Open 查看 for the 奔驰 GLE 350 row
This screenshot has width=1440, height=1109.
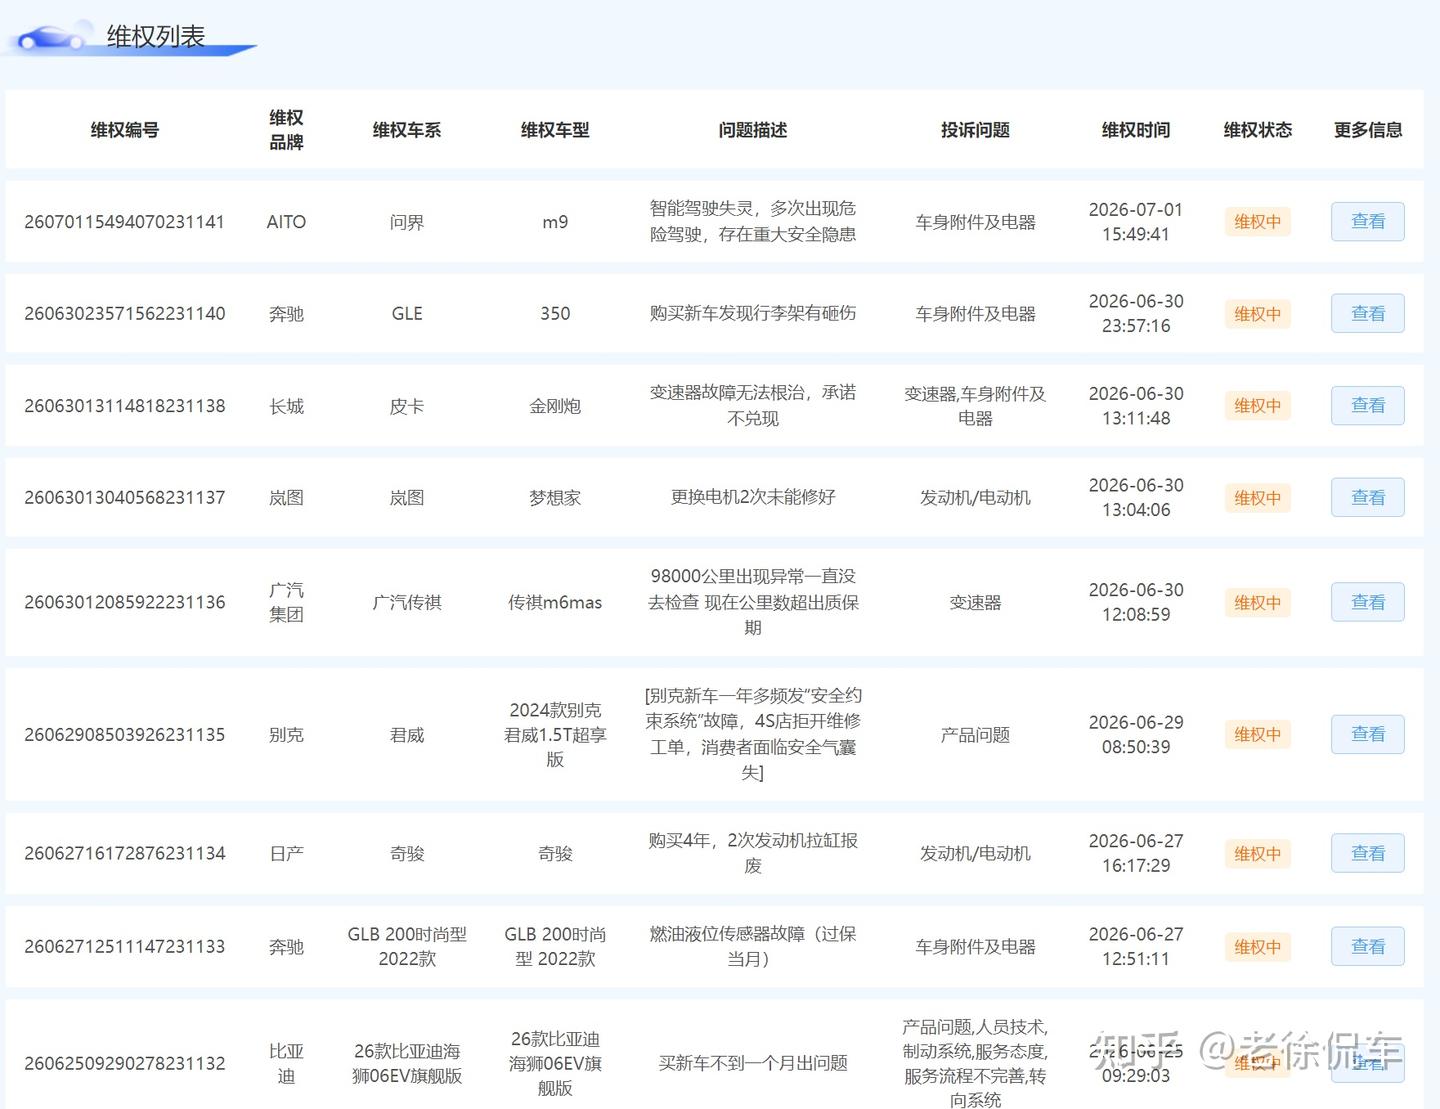coord(1367,313)
